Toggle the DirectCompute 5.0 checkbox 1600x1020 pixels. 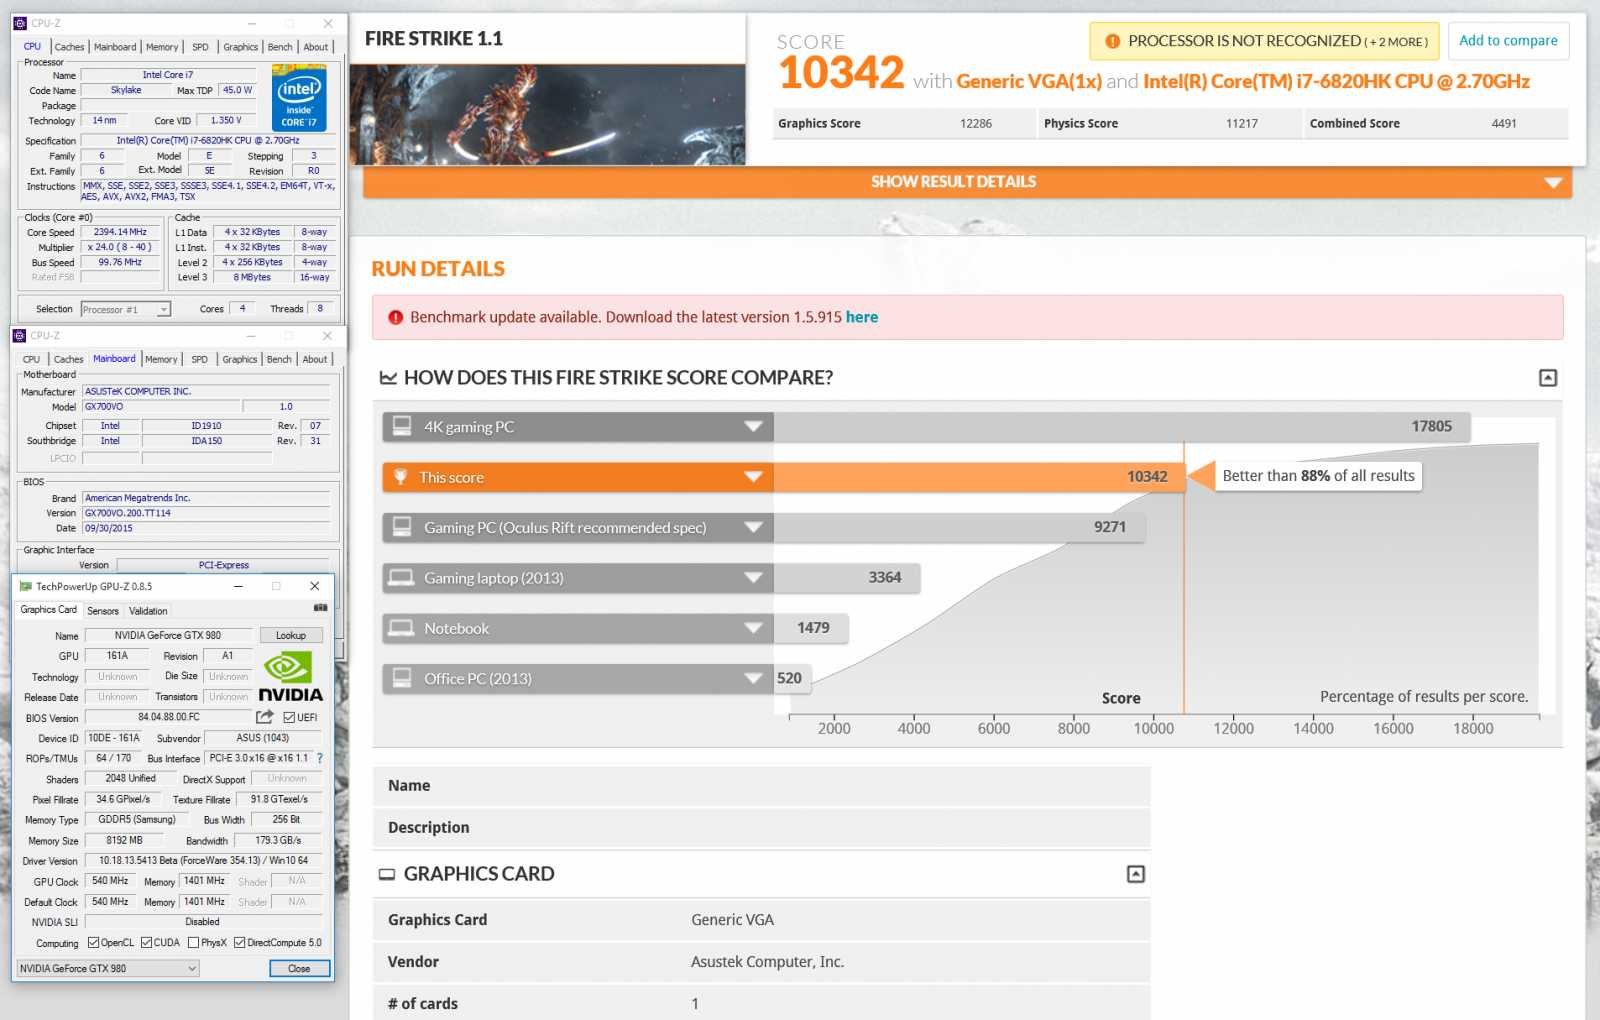[x=239, y=942]
